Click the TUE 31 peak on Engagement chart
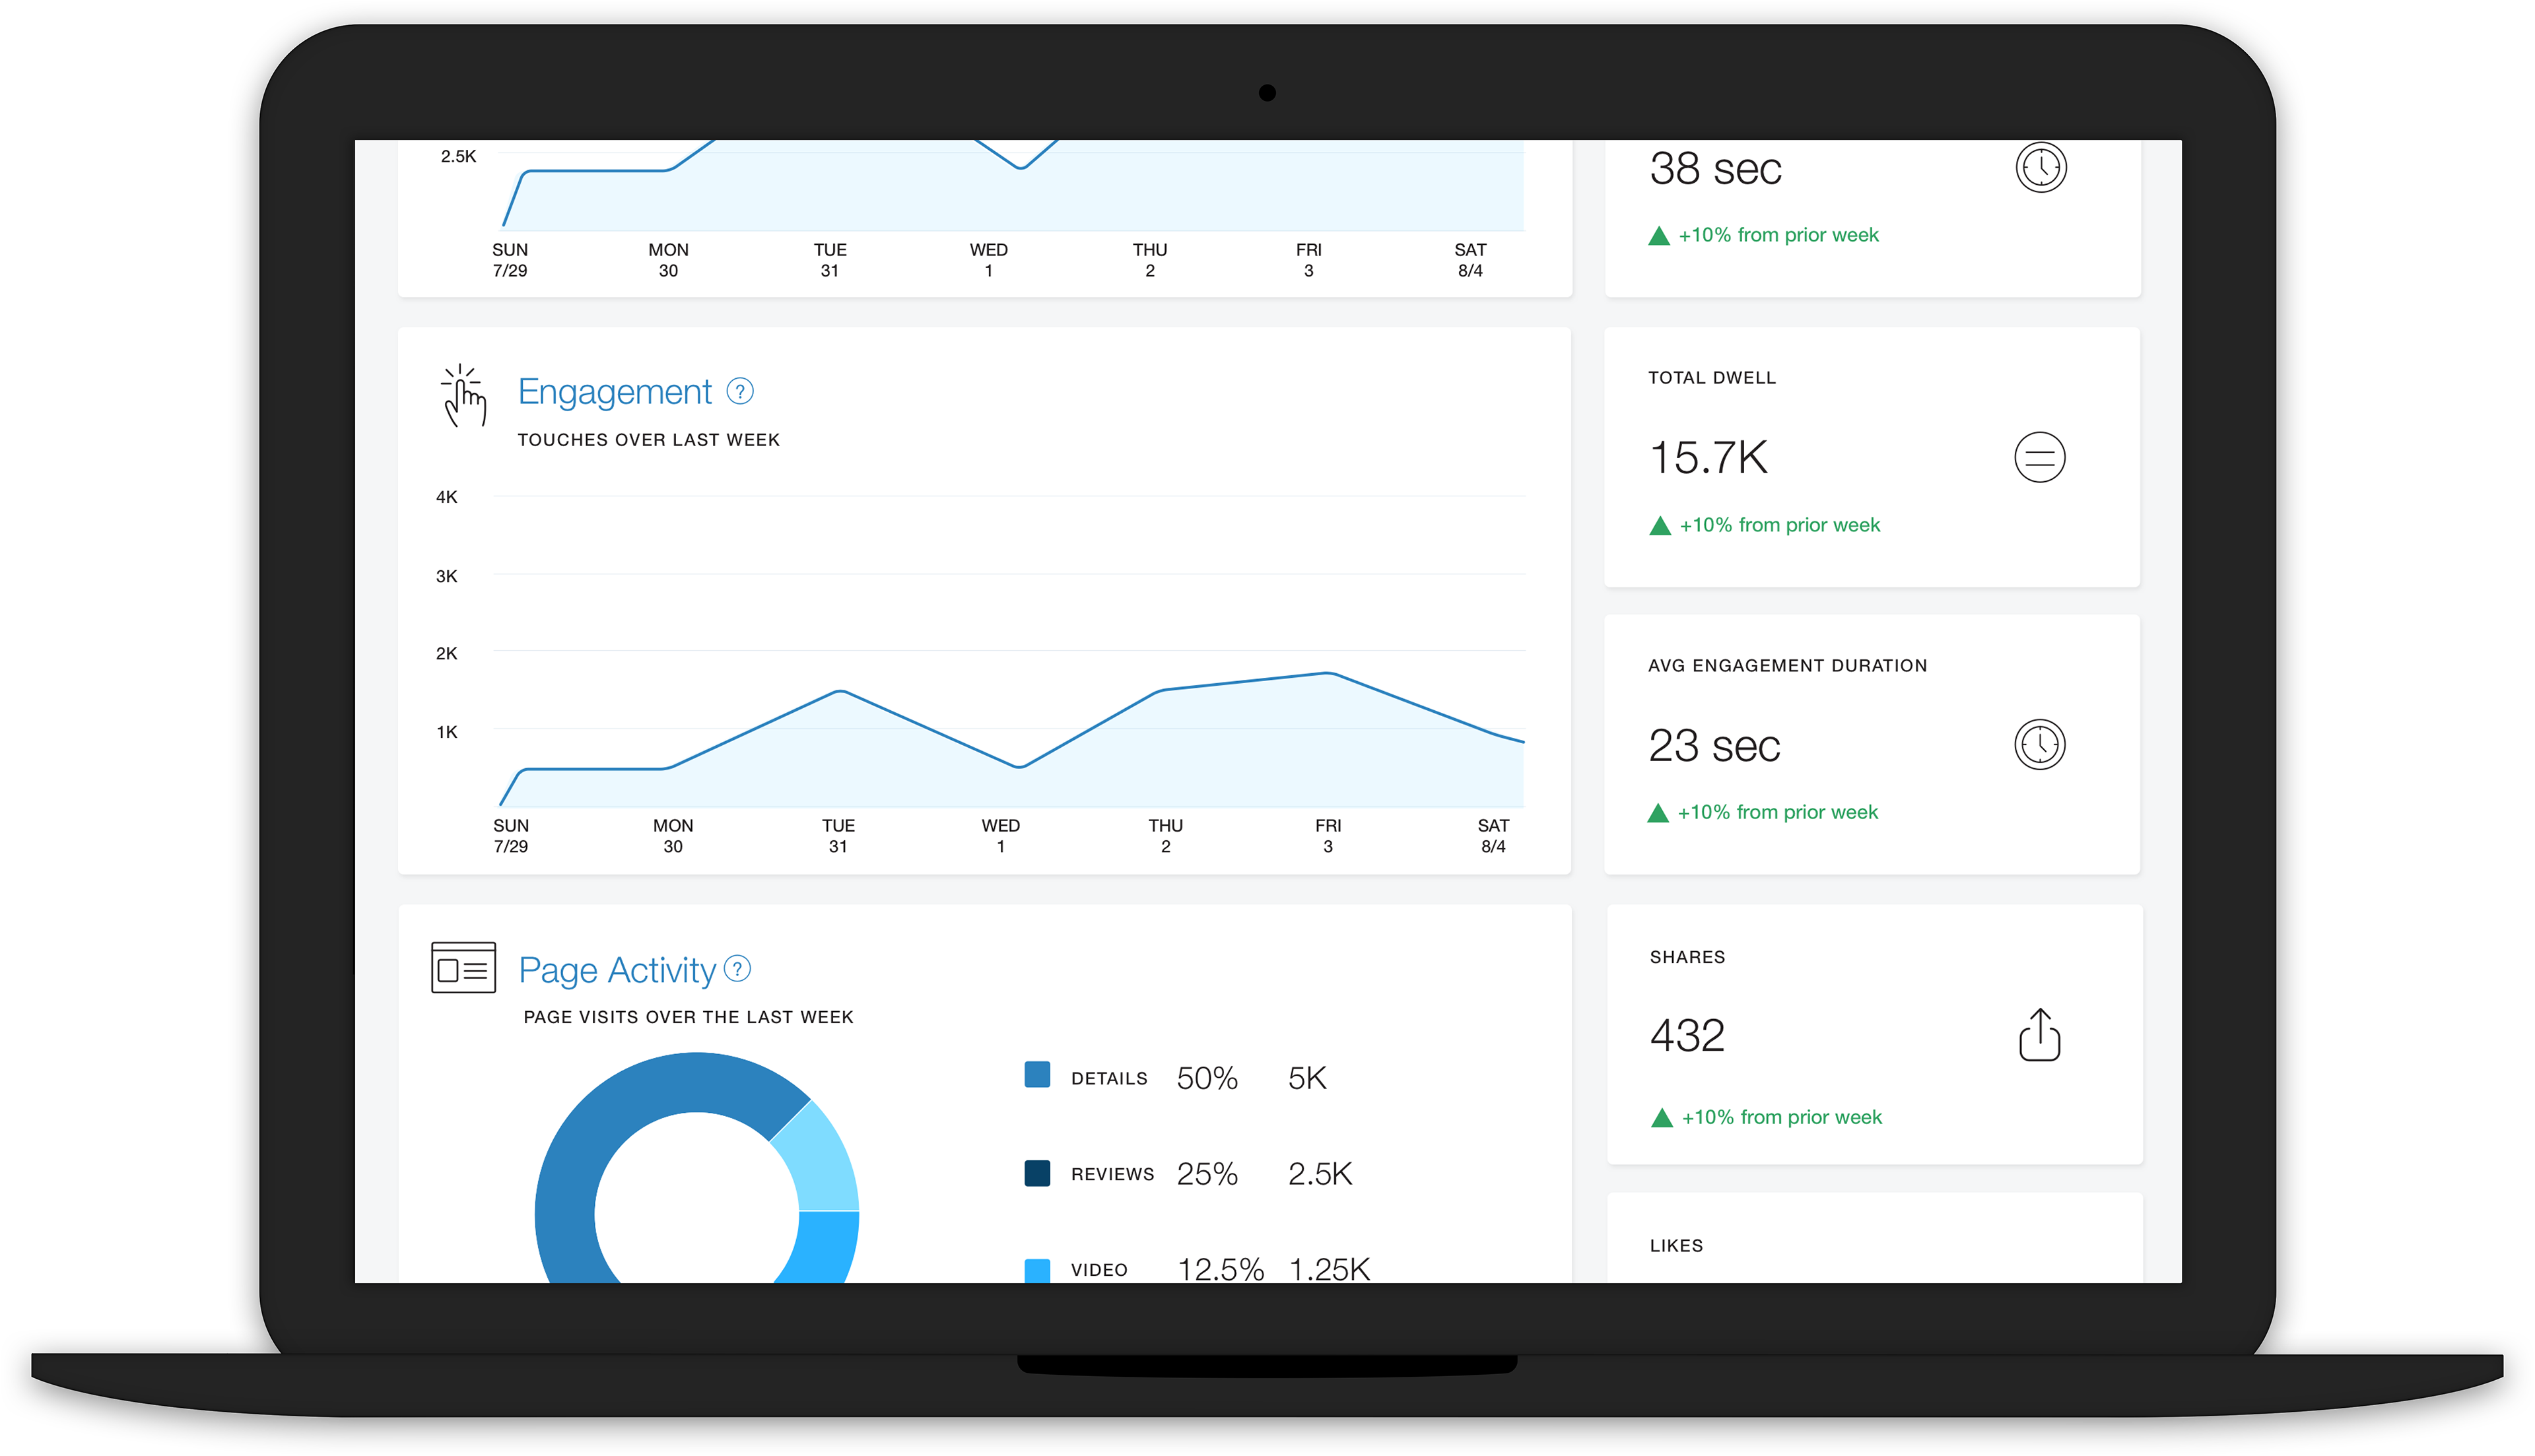 [841, 692]
